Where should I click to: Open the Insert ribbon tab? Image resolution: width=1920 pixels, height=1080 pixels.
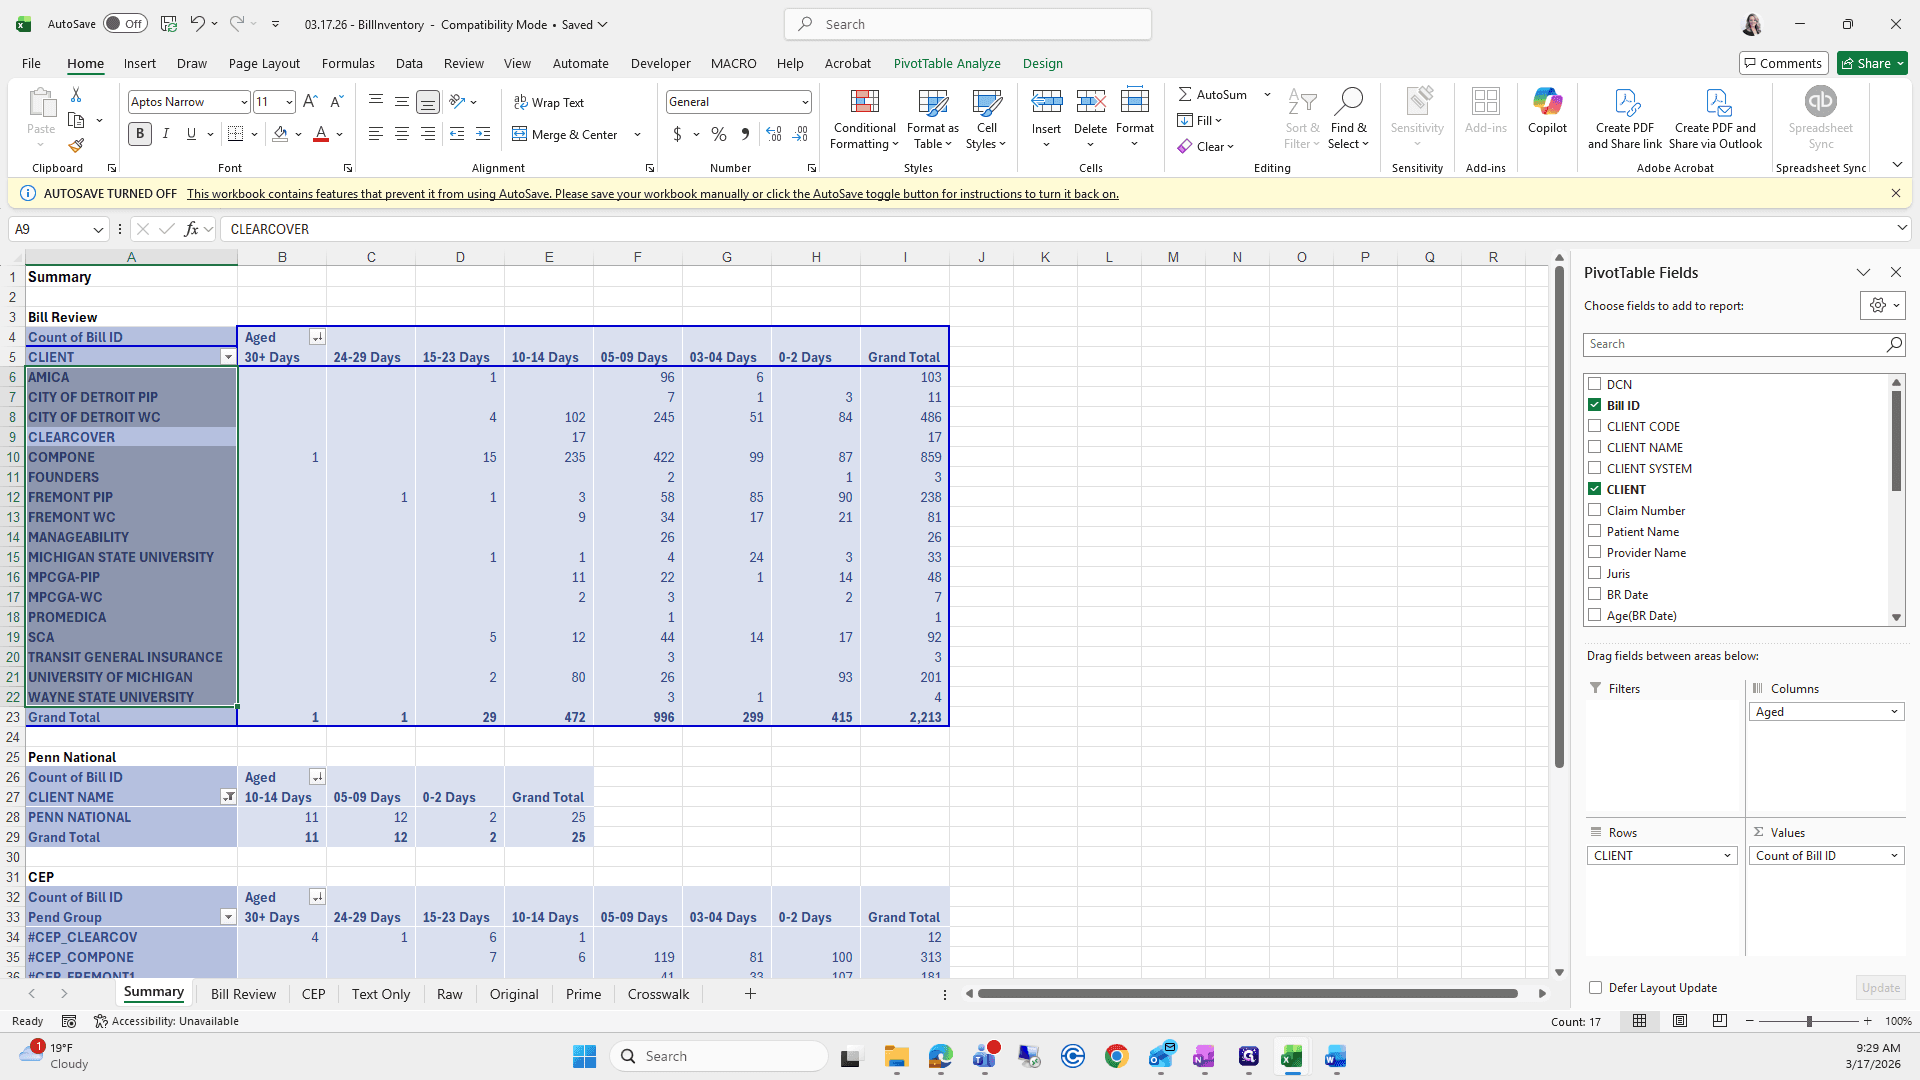(x=140, y=63)
